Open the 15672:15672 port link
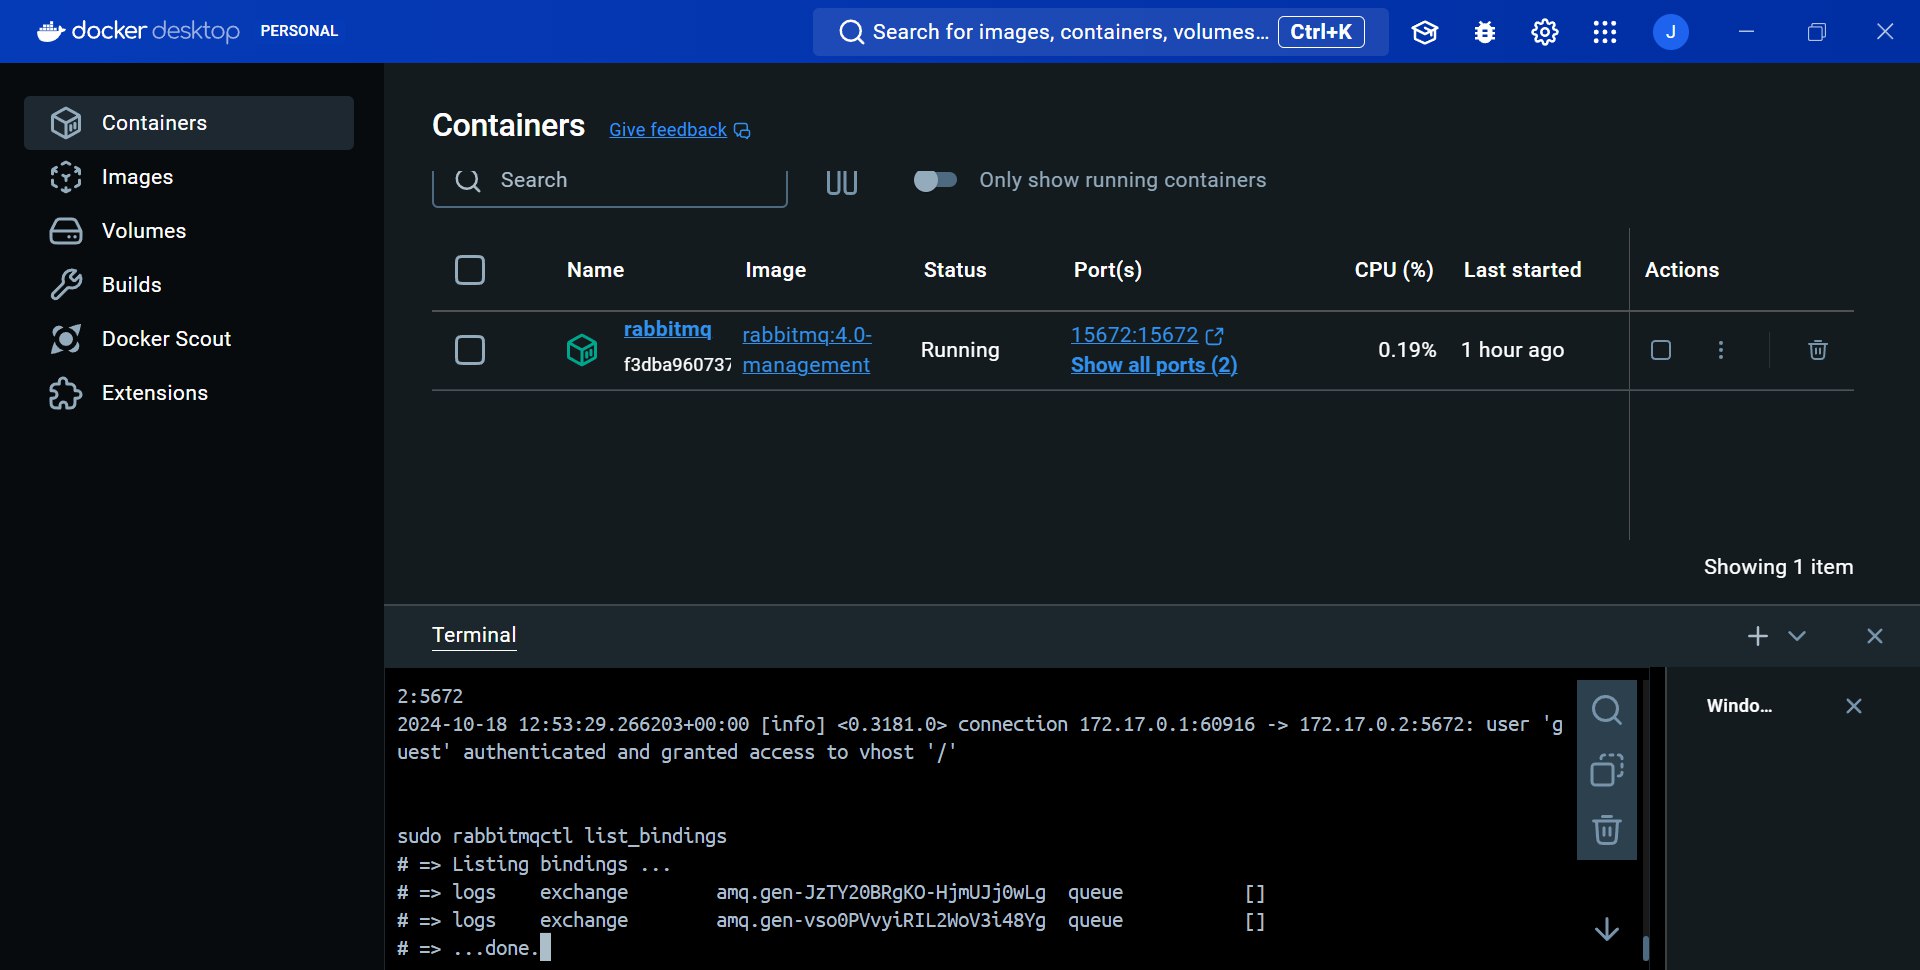The image size is (1920, 970). (x=1135, y=335)
